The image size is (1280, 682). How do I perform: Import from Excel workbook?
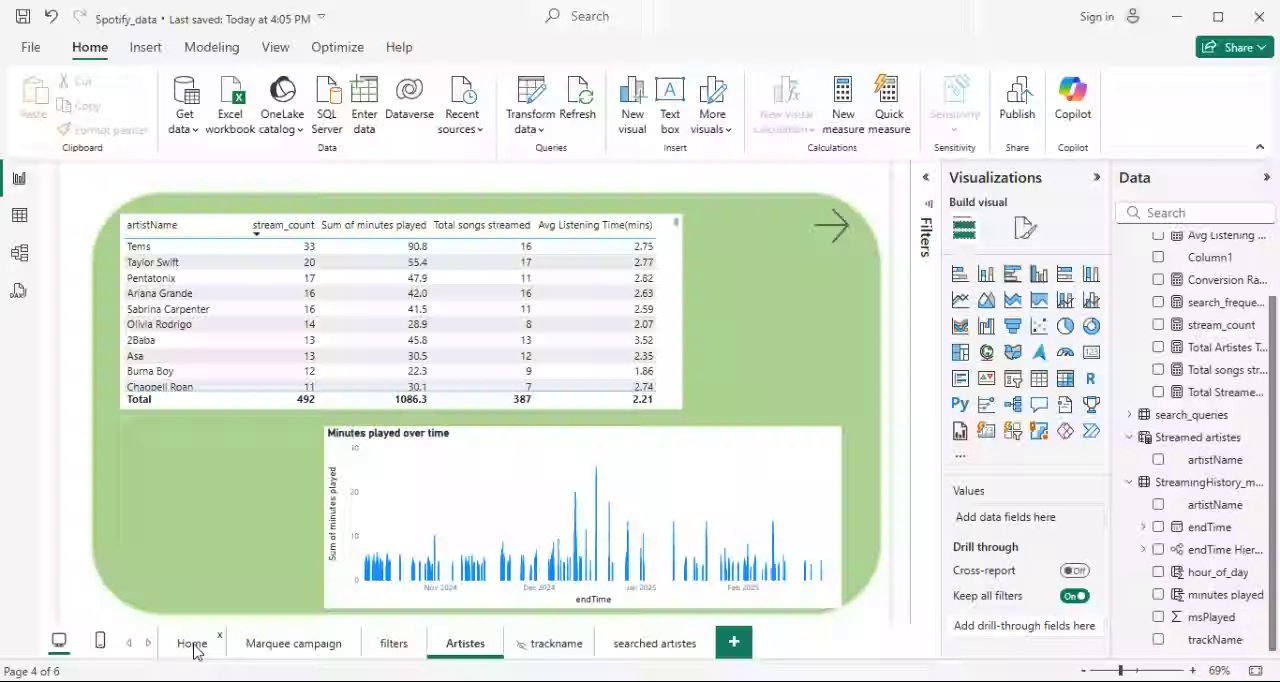point(230,105)
